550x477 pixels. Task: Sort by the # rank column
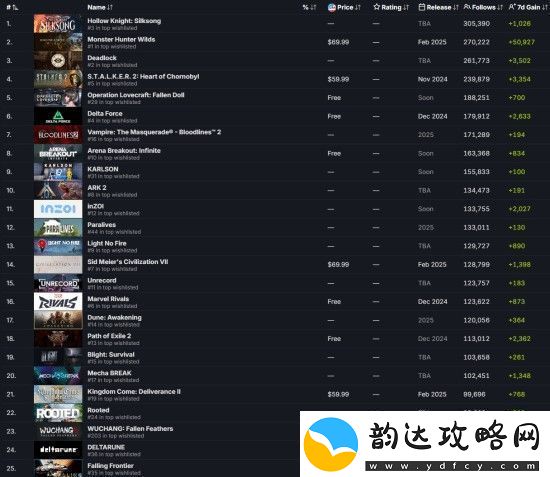[x=12, y=7]
